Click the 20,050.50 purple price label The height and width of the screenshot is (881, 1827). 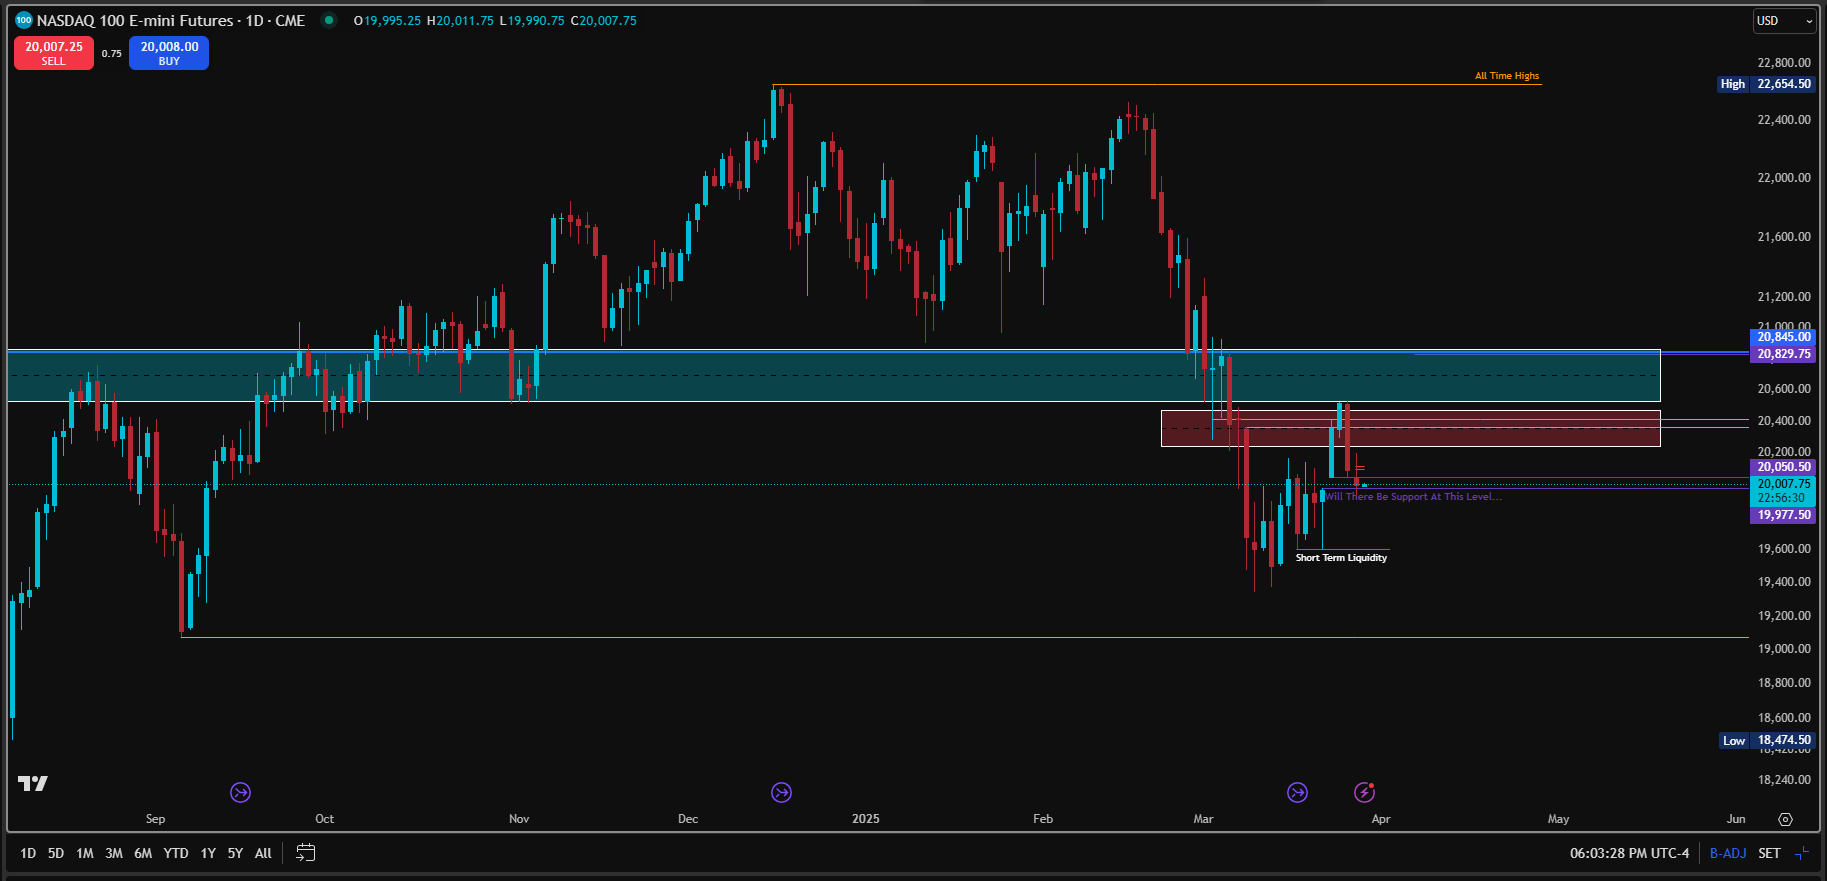click(x=1783, y=467)
